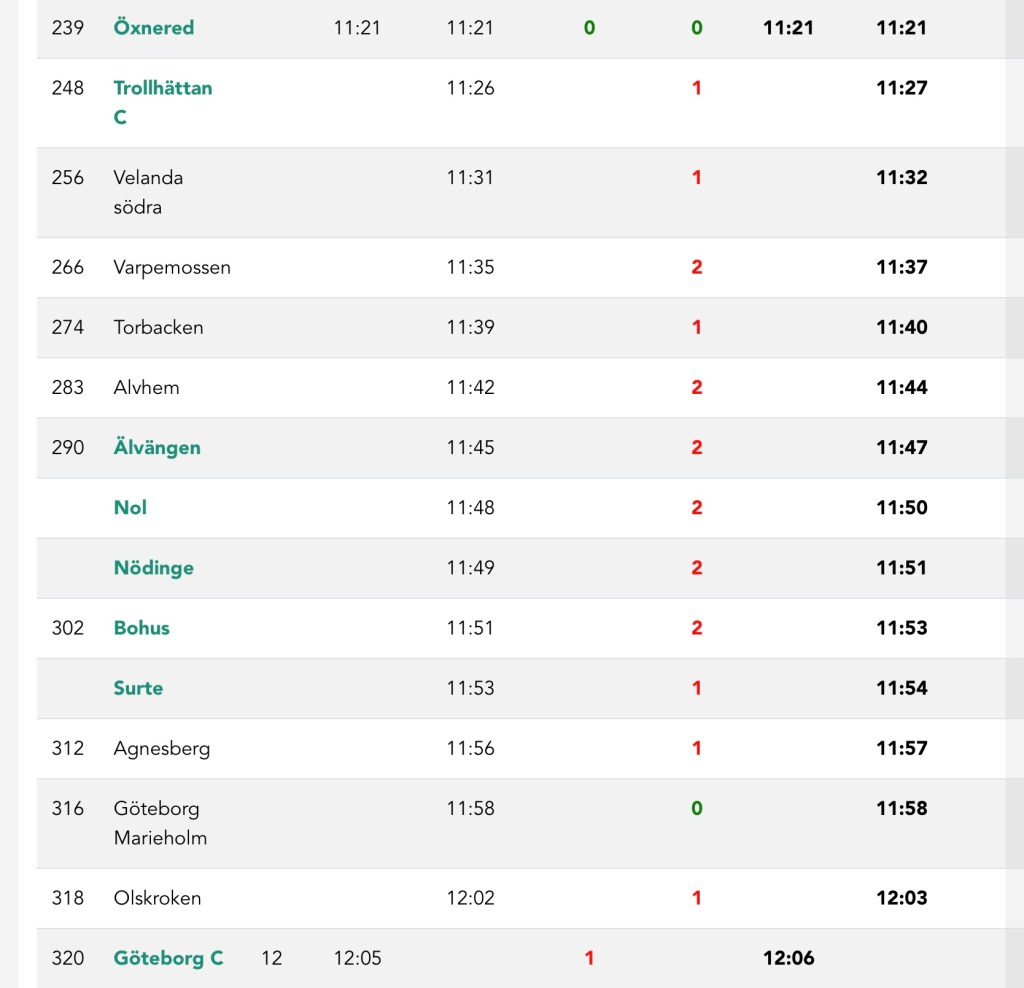Select the Alvhem station name

coord(146,388)
